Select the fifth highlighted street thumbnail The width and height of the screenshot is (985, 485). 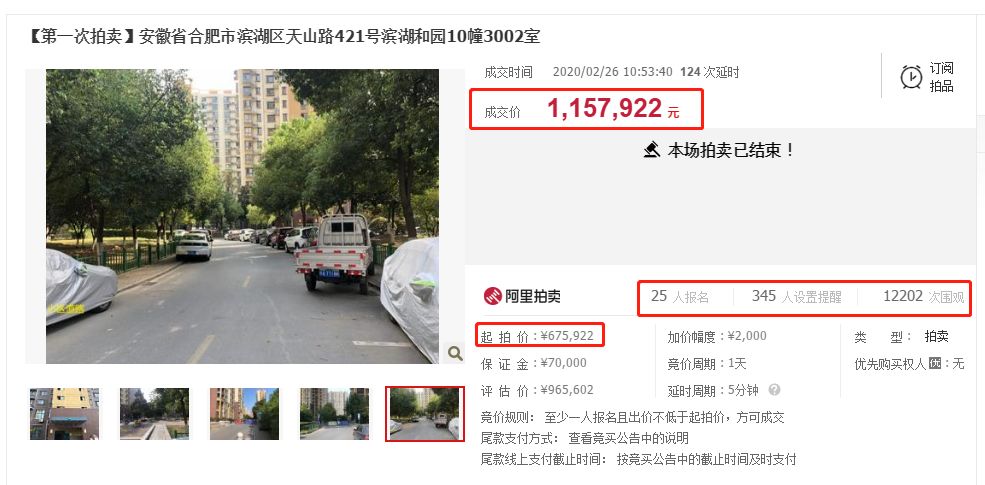tap(425, 413)
